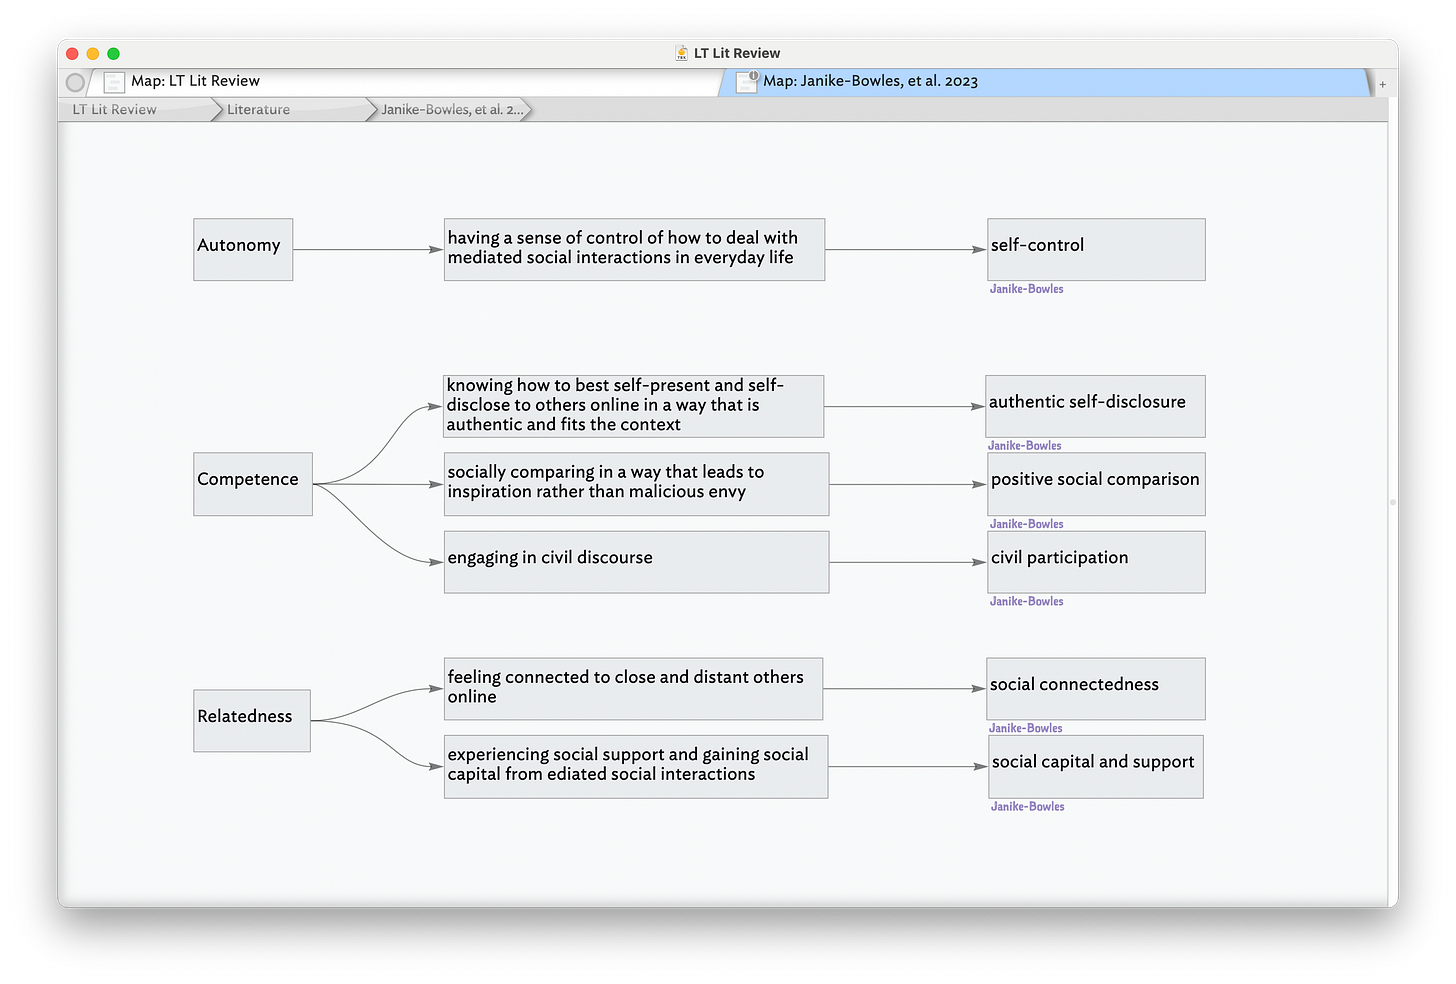Click the Janike-Bowles label under social capital and support
The width and height of the screenshot is (1456, 984).
point(1027,807)
